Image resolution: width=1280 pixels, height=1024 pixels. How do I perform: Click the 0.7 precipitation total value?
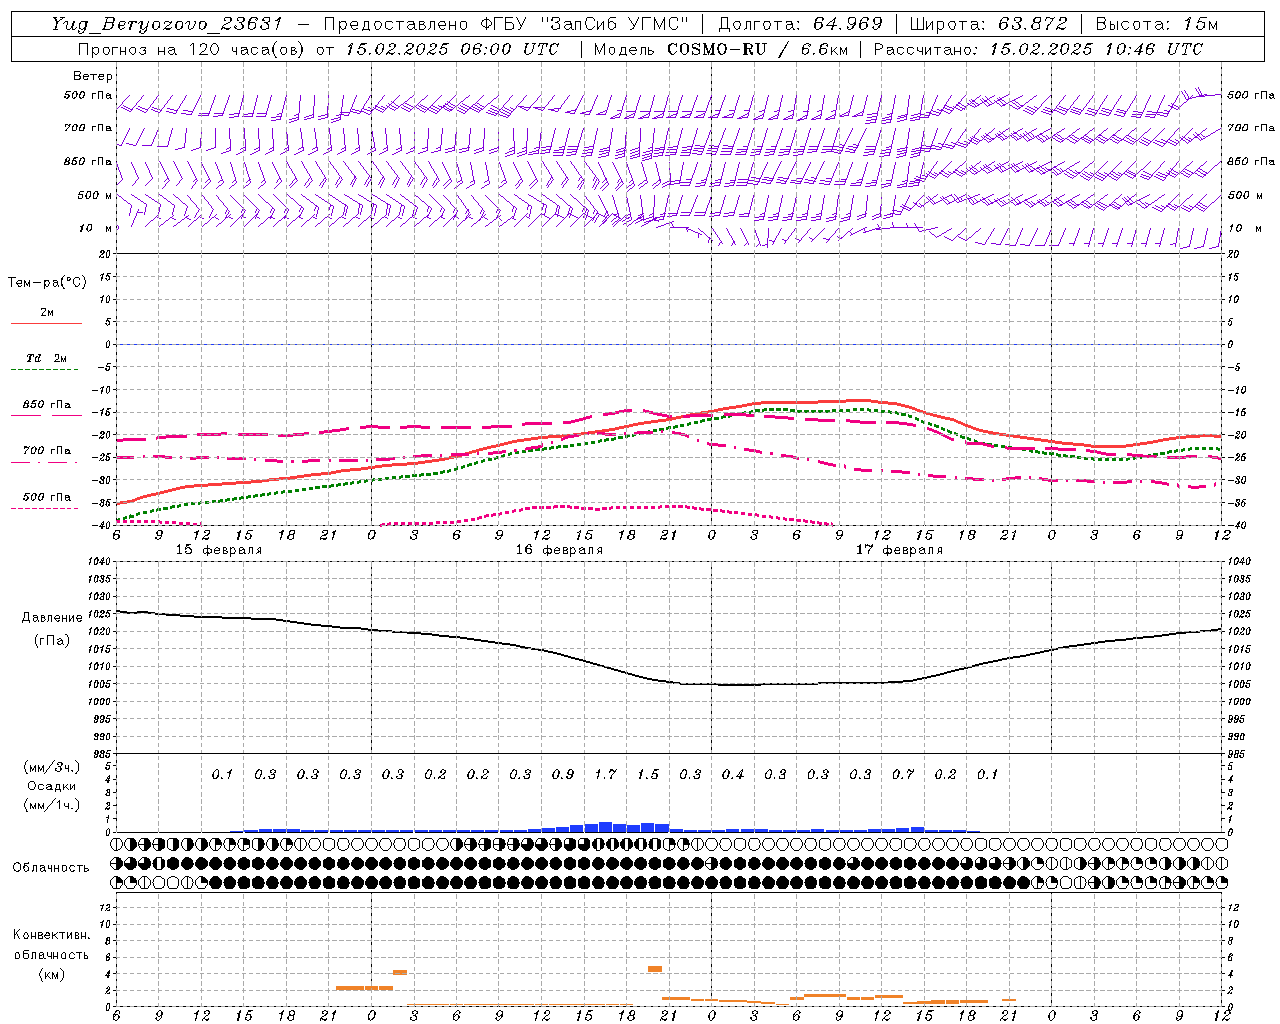[x=903, y=774]
